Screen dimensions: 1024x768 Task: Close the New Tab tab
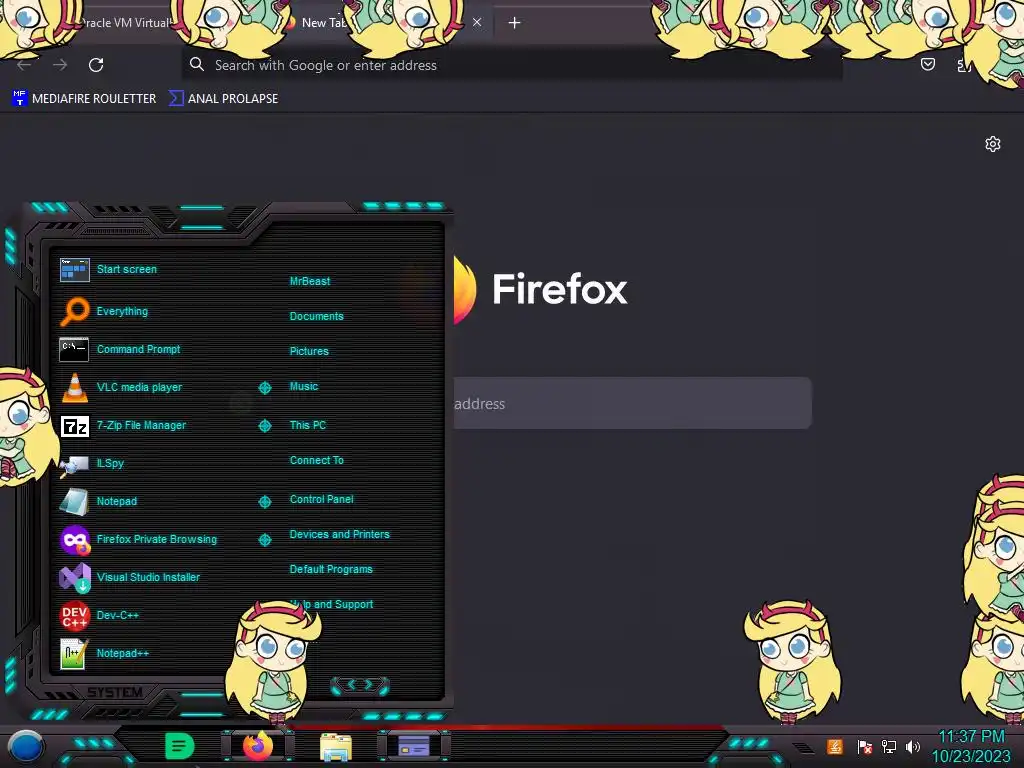477,22
